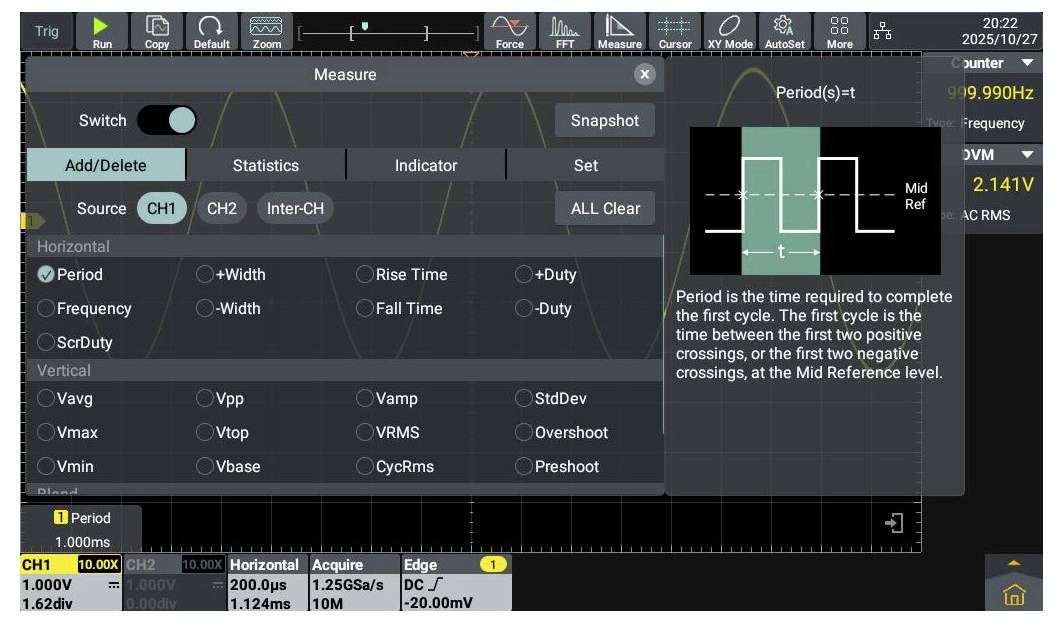Select the Vpp measurement option
This screenshot has height=623, width=1063.
click(x=205, y=399)
